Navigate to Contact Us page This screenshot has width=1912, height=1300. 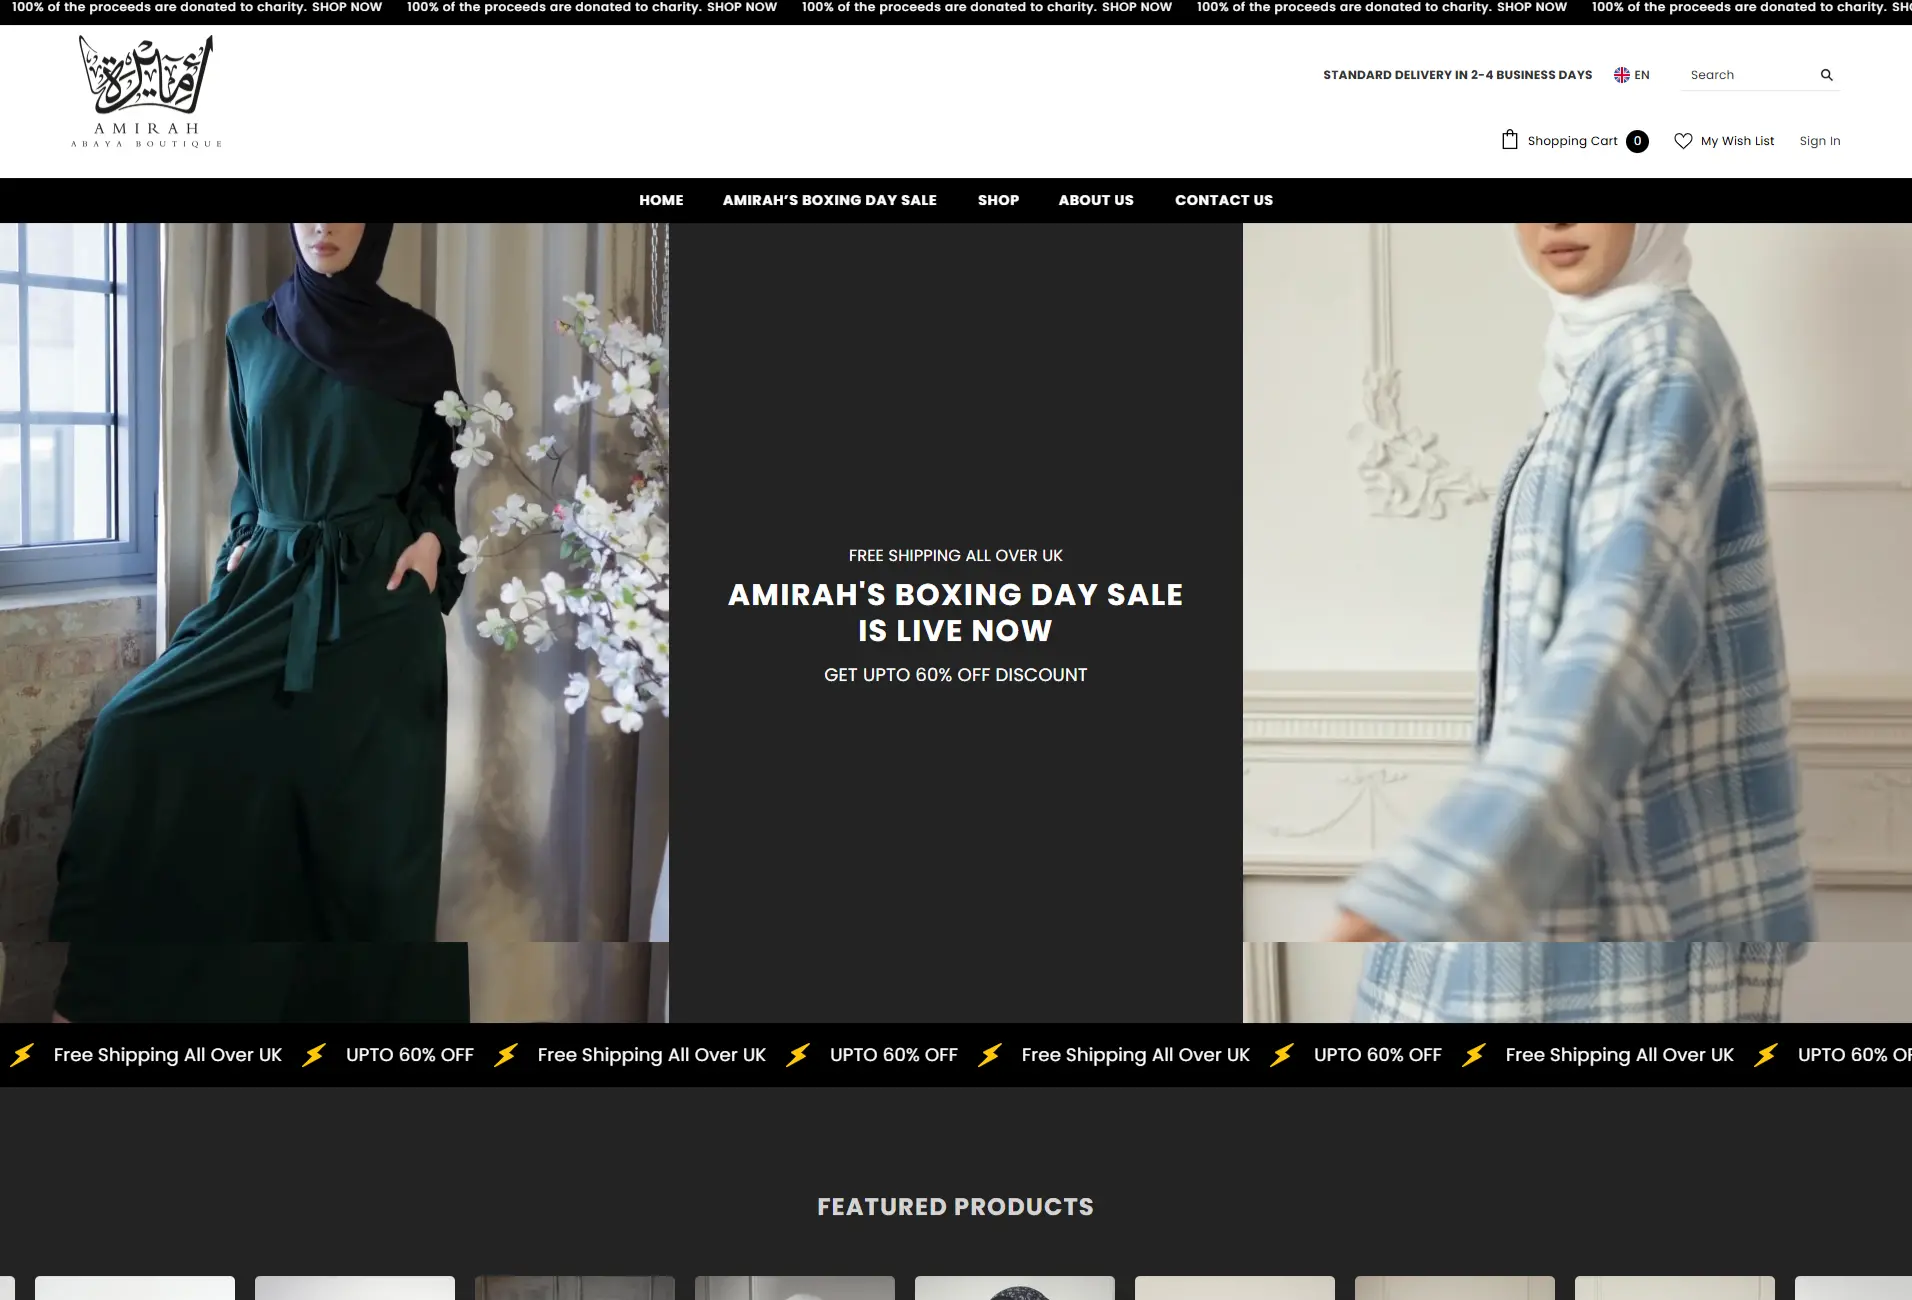(x=1223, y=200)
